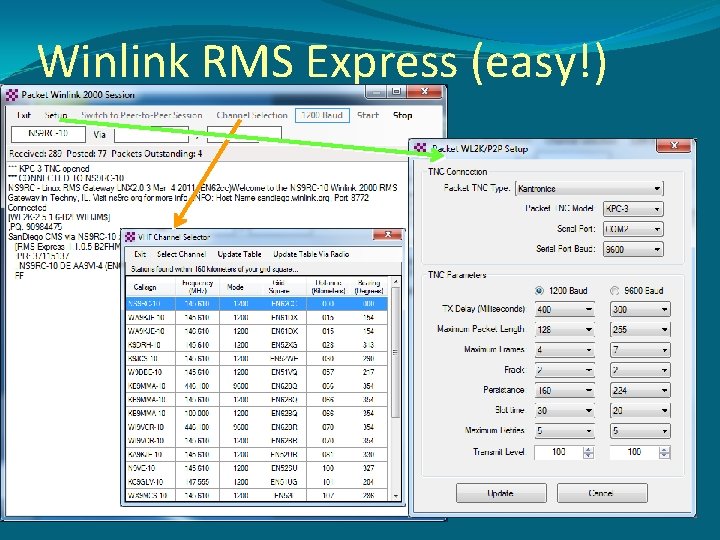Image resolution: width=720 pixels, height=540 pixels.
Task: Click the VHF Channel Selector title bar icon
Action: pos(130,237)
